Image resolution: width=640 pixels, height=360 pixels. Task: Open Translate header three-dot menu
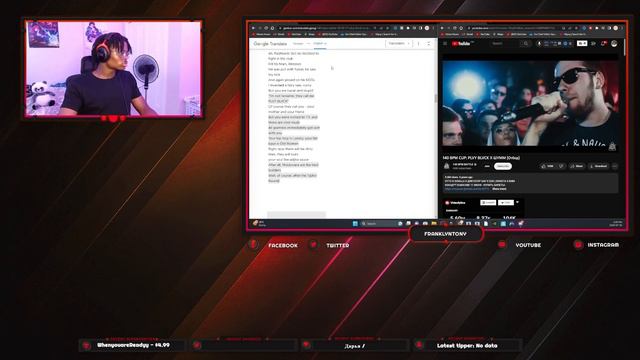[x=418, y=43]
